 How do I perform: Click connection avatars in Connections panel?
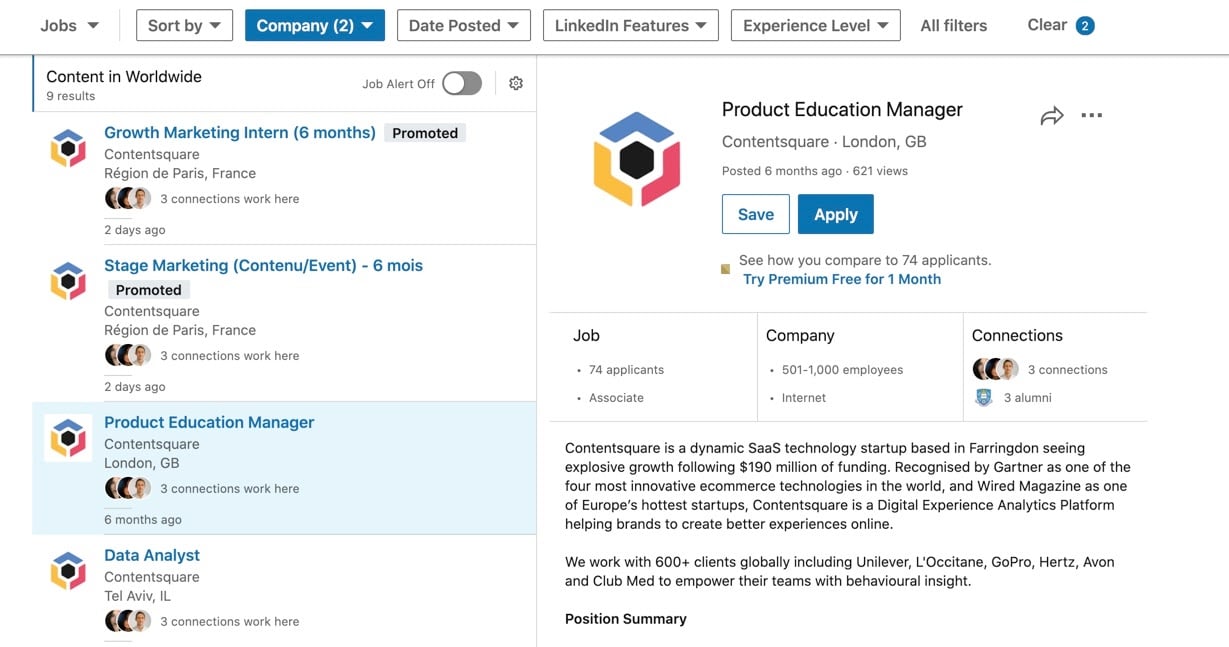pyautogui.click(x=995, y=369)
